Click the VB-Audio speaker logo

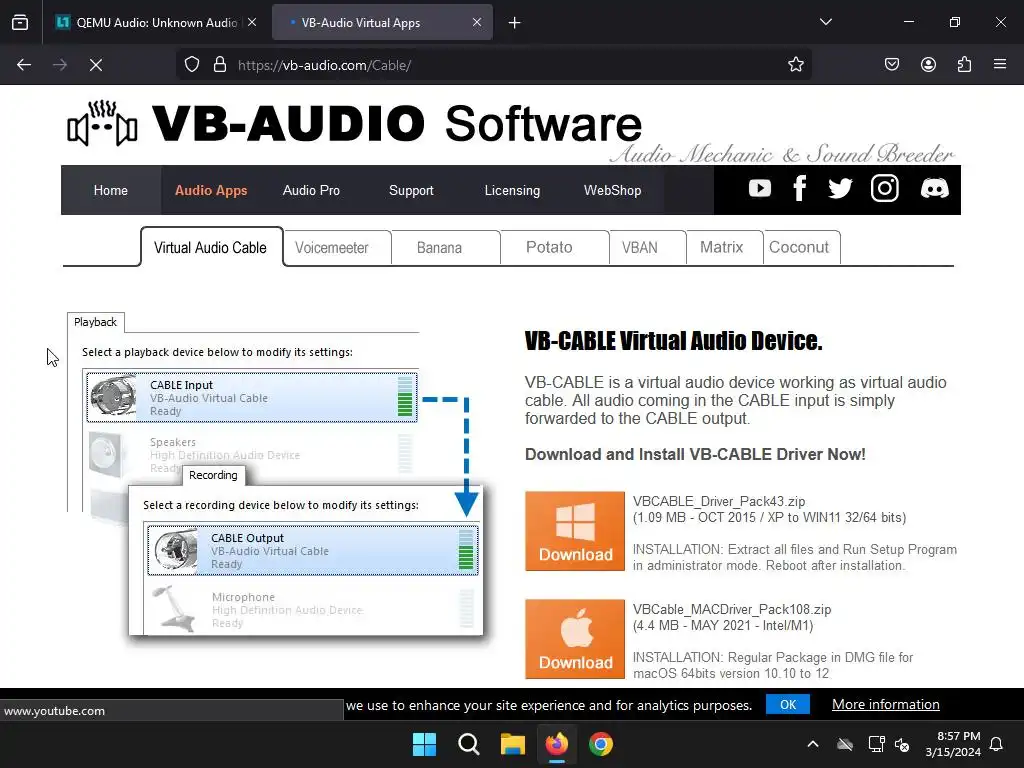pos(103,123)
